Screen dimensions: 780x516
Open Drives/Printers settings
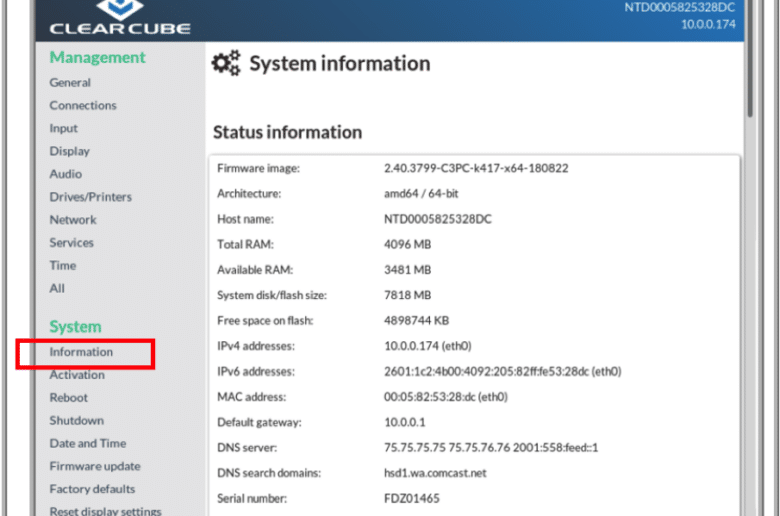(x=91, y=197)
